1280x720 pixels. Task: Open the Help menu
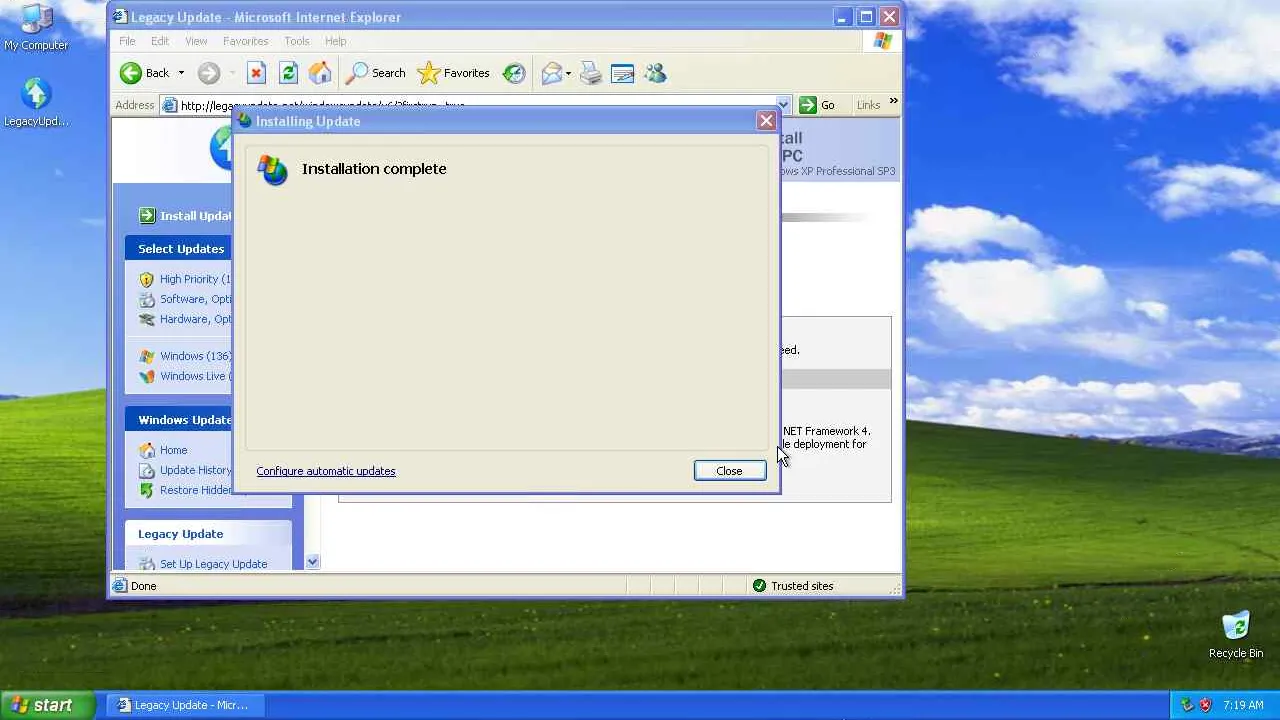tap(335, 41)
